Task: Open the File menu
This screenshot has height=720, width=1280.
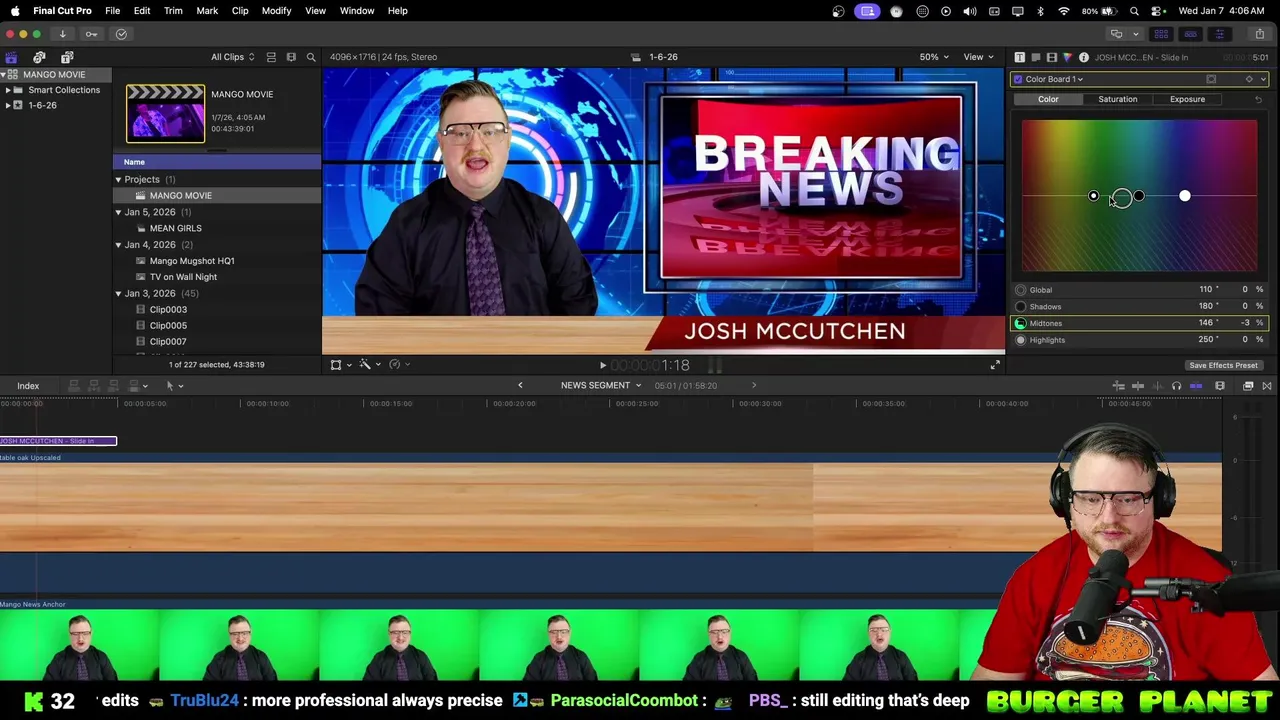Action: coord(113,11)
